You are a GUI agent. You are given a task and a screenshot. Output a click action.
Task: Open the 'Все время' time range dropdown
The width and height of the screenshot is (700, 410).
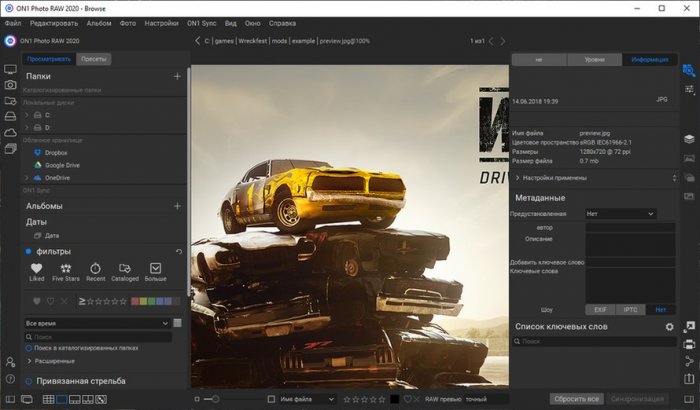coord(97,323)
